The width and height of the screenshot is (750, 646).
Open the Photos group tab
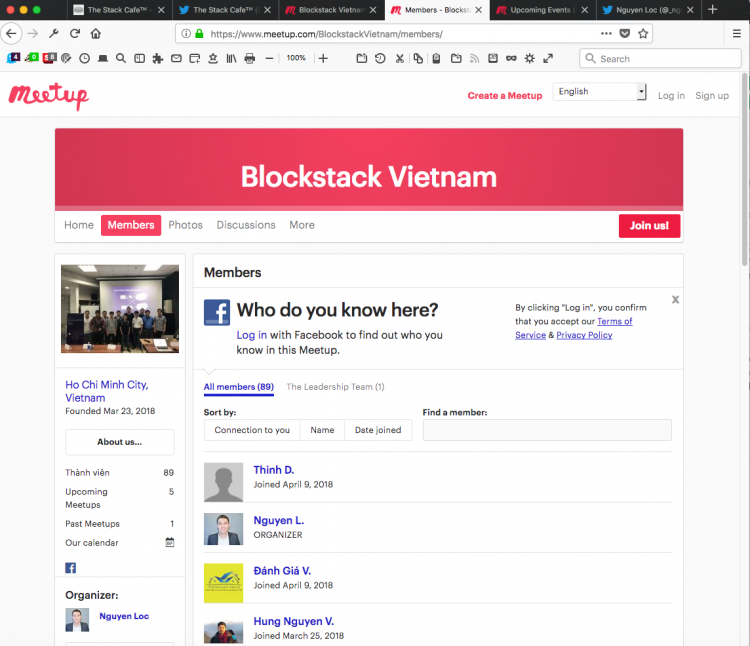point(186,225)
